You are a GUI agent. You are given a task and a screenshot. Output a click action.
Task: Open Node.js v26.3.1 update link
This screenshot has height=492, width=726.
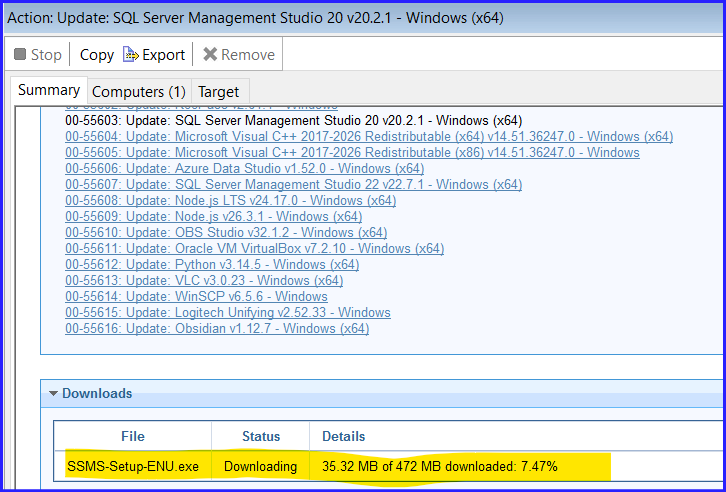coord(213,217)
